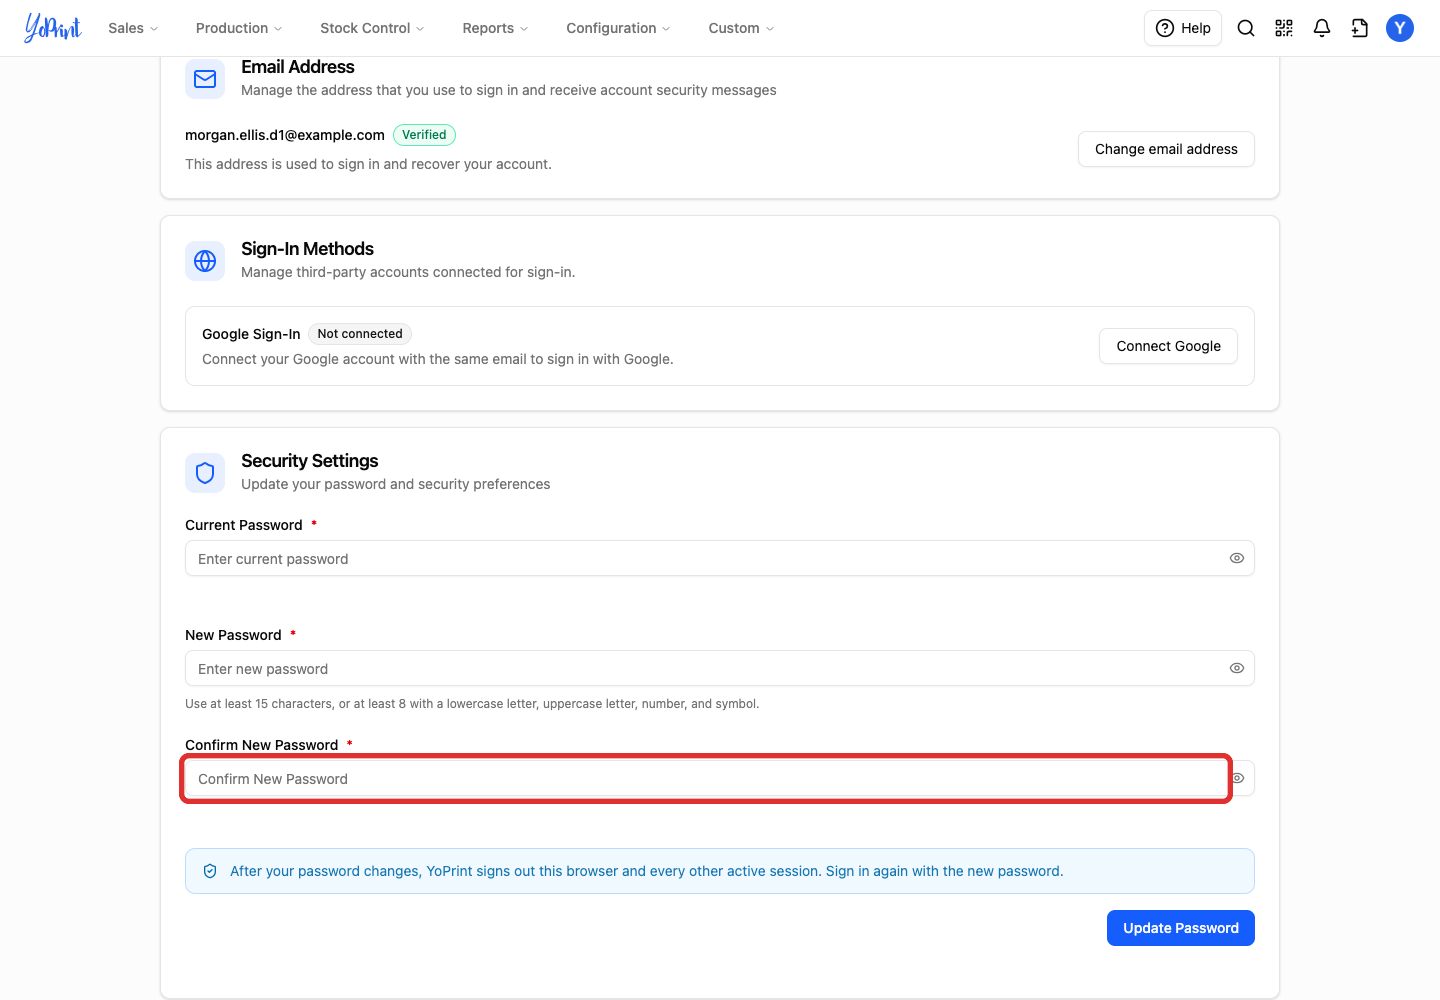Expand the Sales menu

(x=133, y=28)
